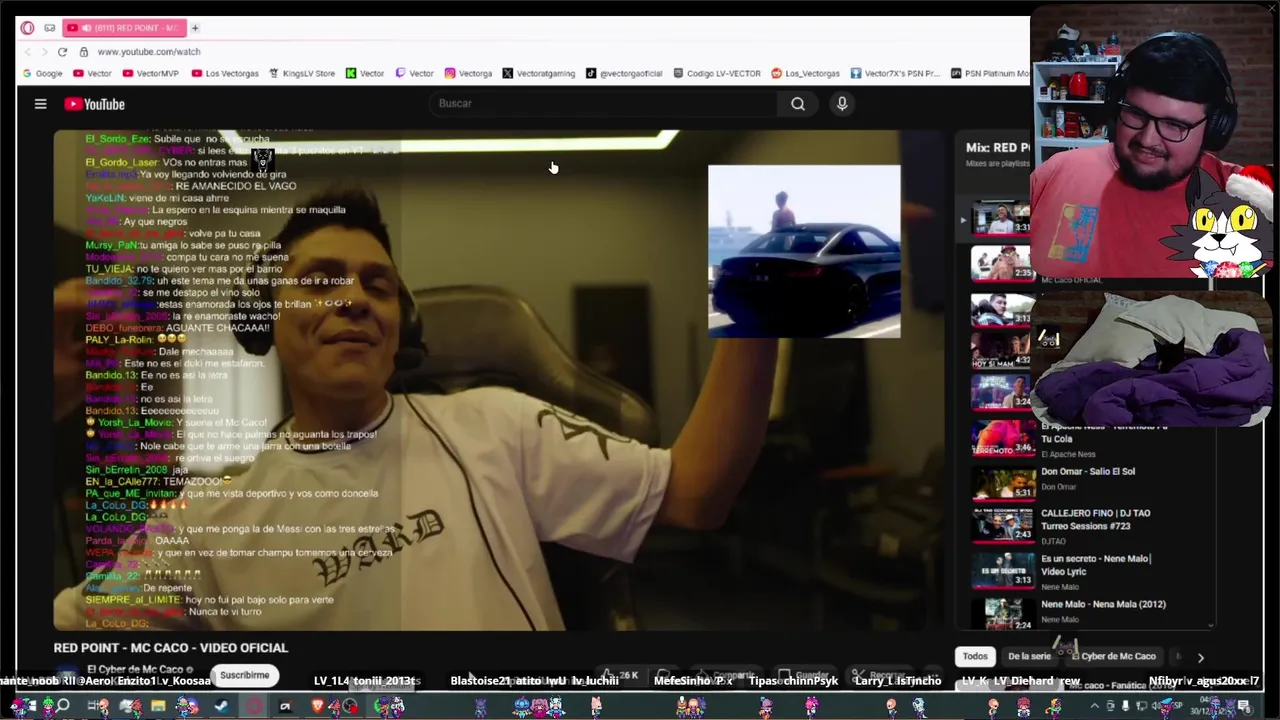Reload the page with the refresh icon
The width and height of the screenshot is (1280, 720).
(x=62, y=51)
